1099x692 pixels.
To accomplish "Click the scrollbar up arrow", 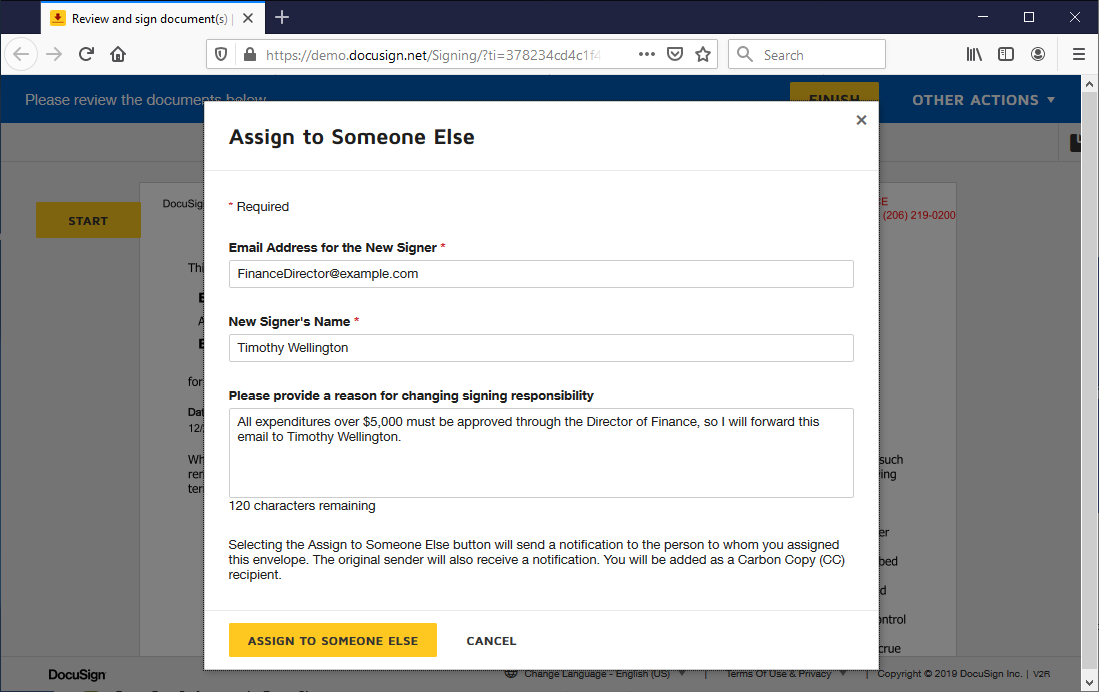I will click(1088, 83).
